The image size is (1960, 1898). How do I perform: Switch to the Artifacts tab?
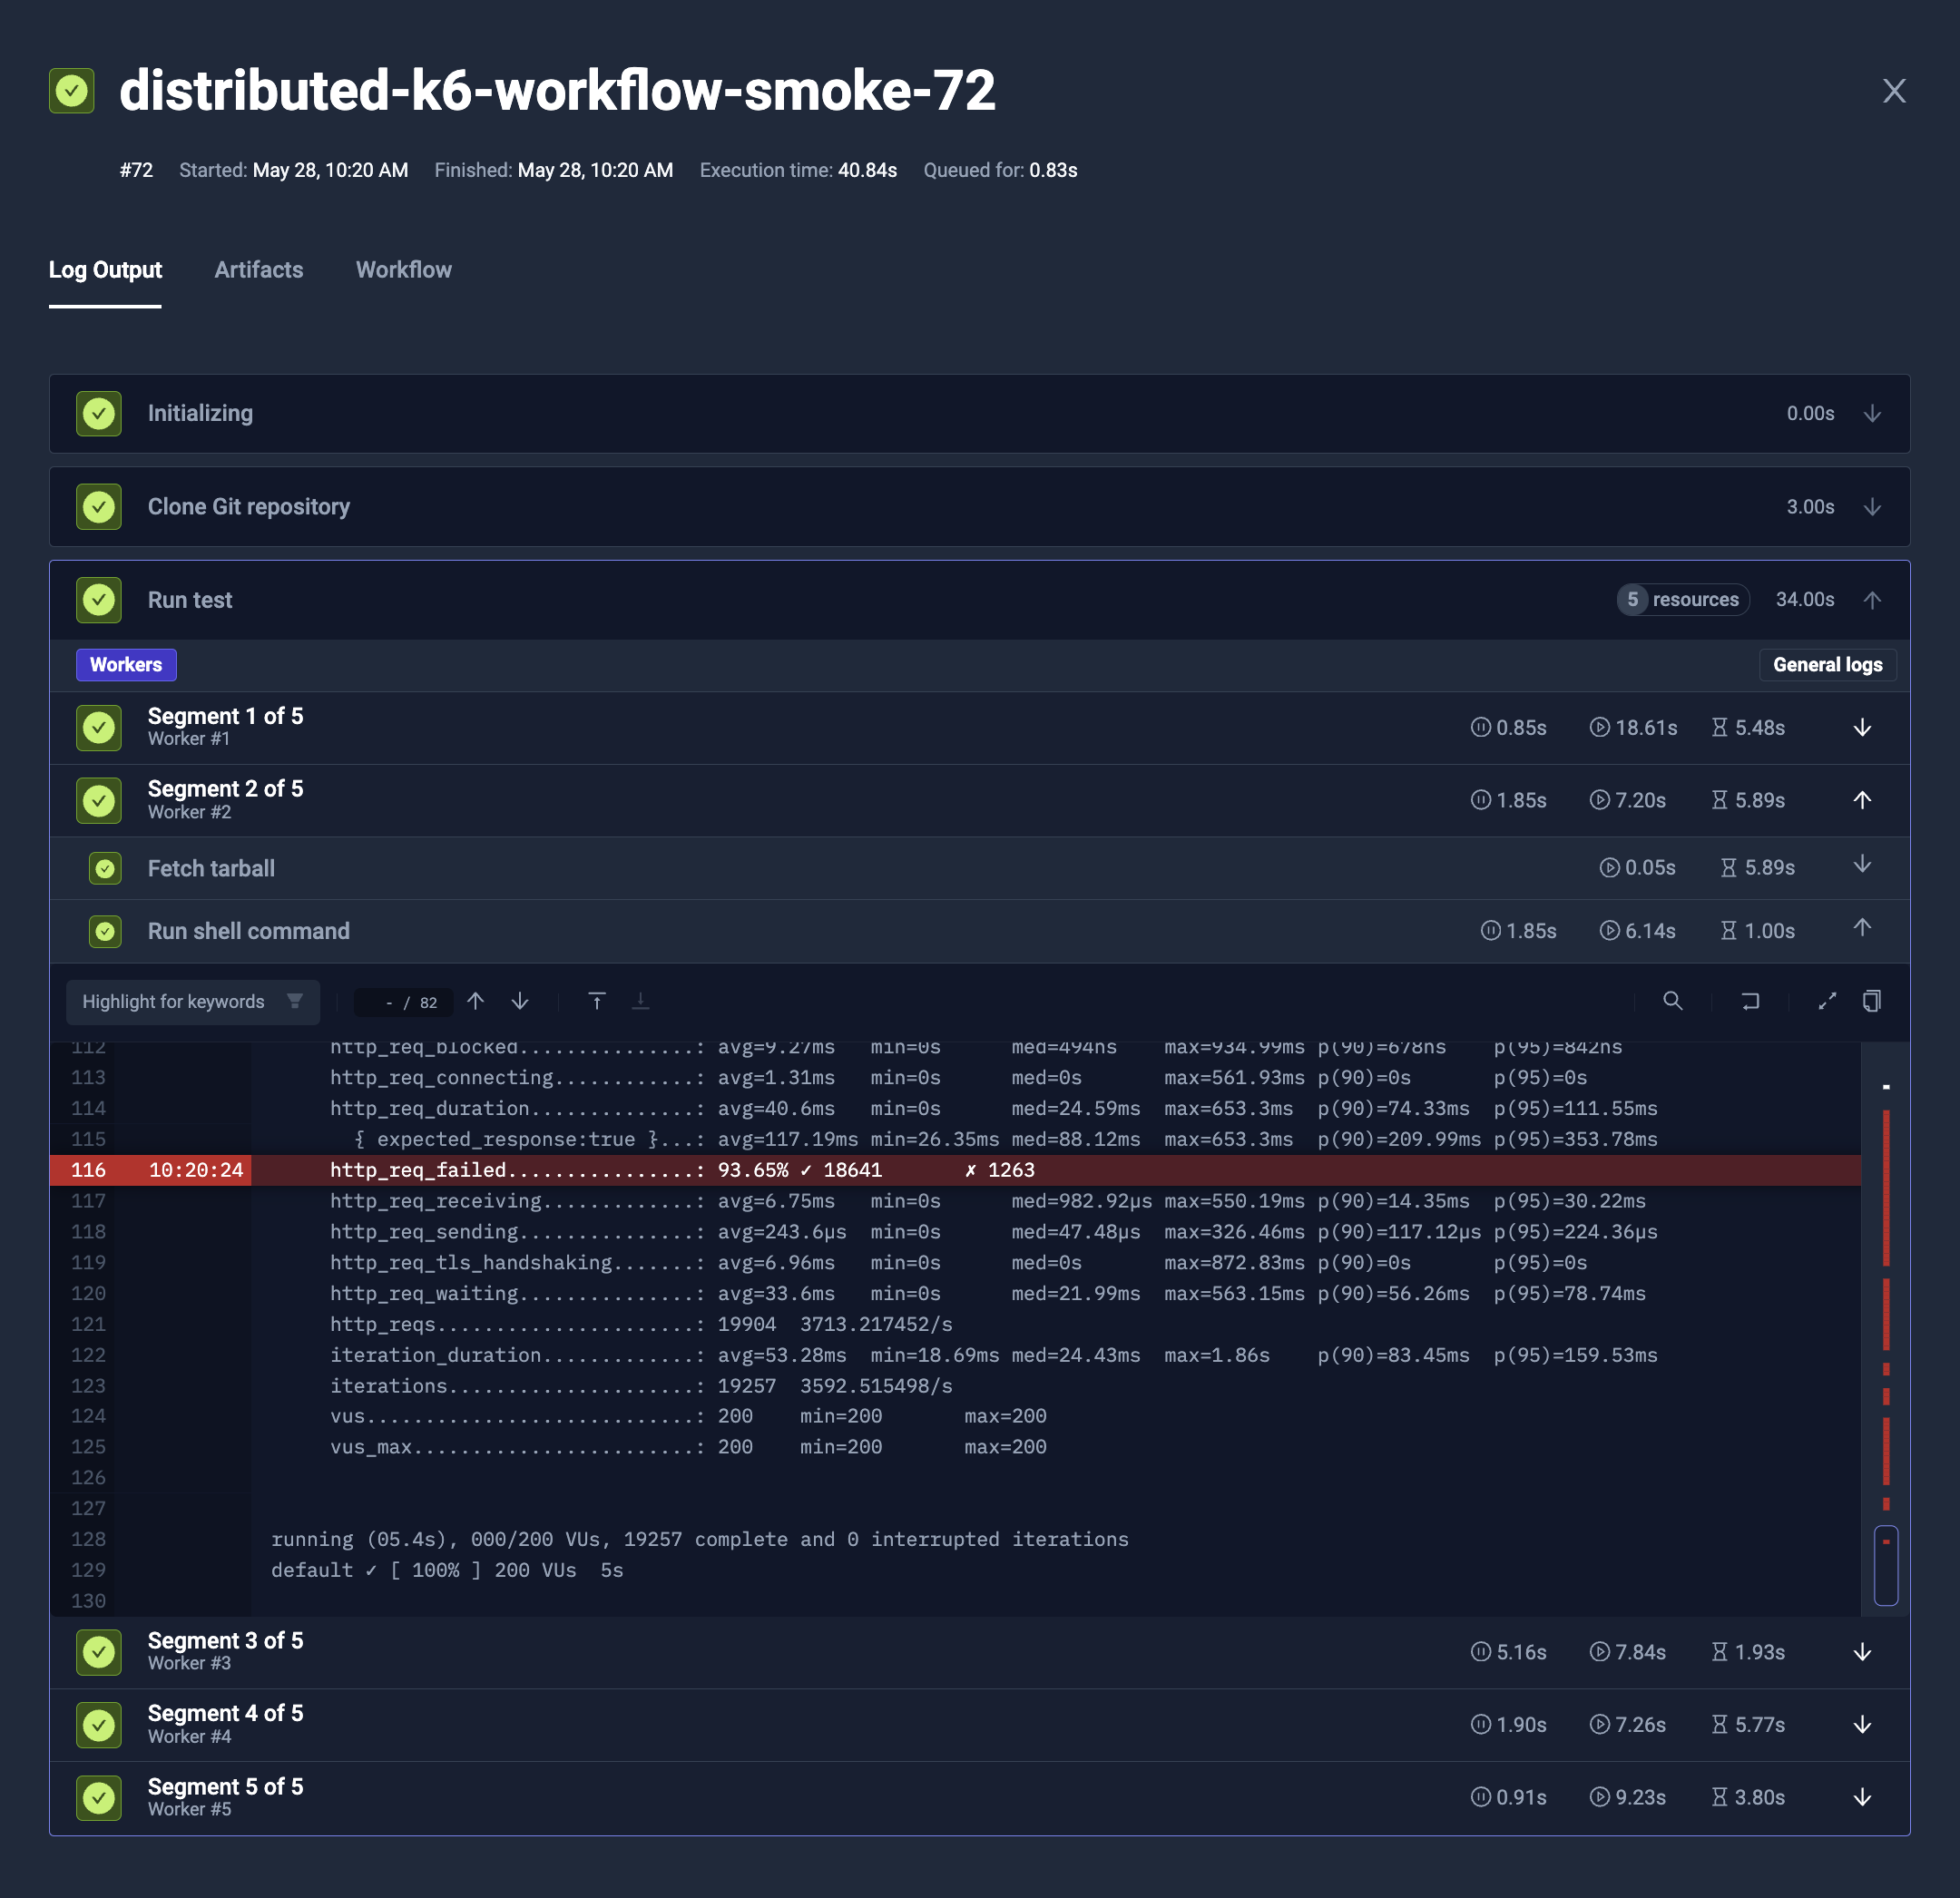pyautogui.click(x=258, y=270)
